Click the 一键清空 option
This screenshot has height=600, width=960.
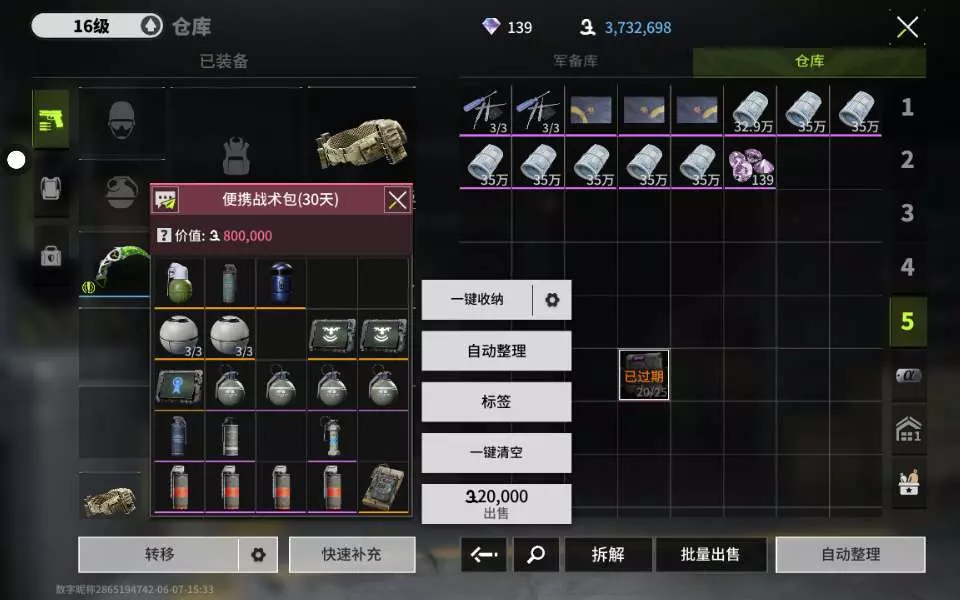(497, 452)
